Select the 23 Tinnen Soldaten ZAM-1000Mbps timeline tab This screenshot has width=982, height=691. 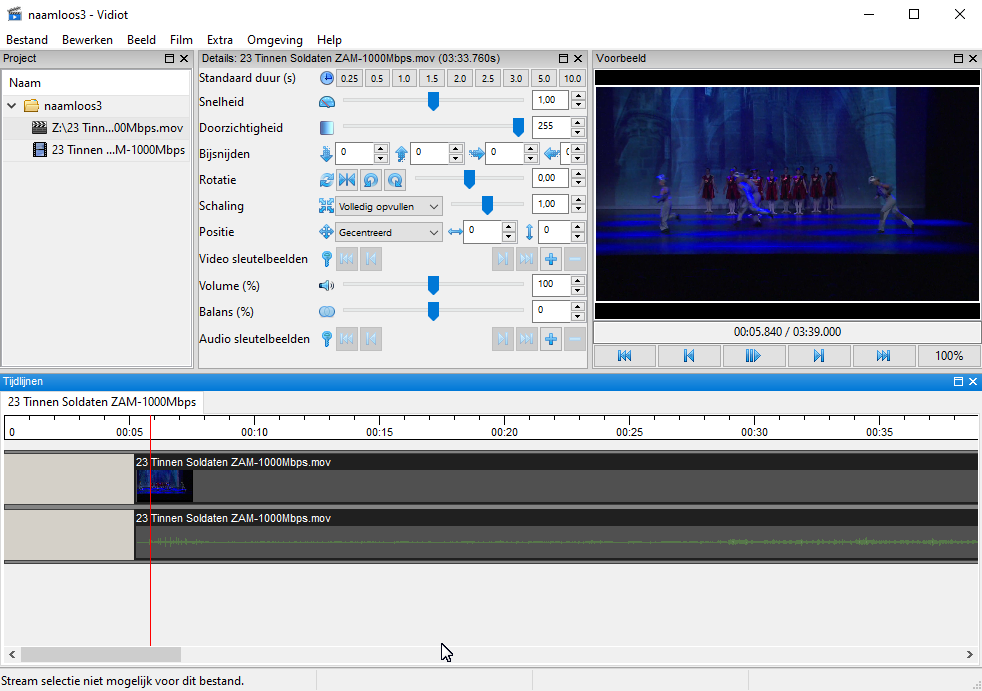pyautogui.click(x=102, y=402)
